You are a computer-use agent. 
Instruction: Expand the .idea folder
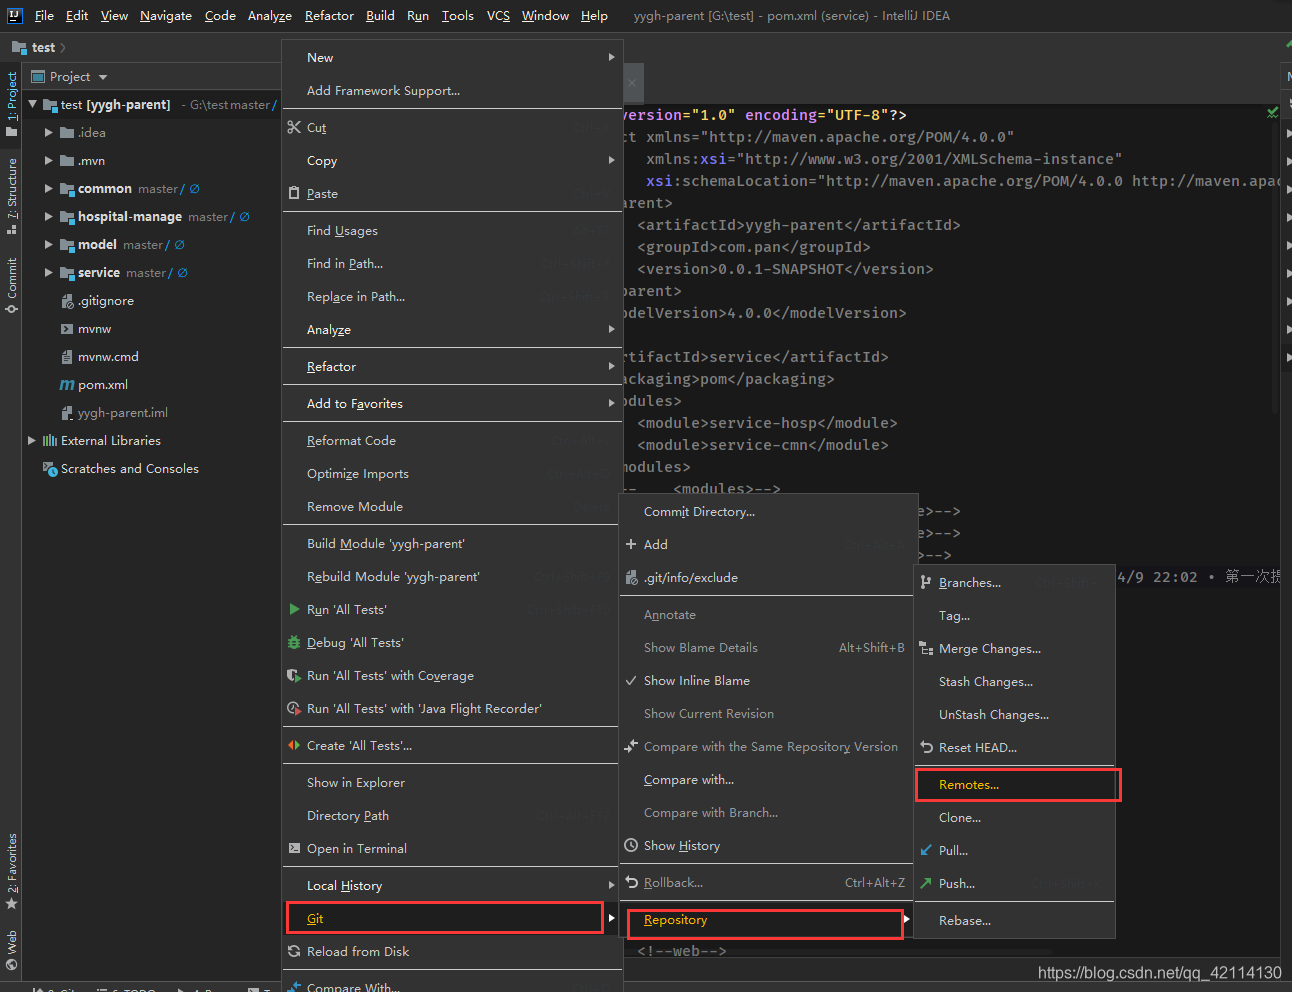click(x=48, y=132)
